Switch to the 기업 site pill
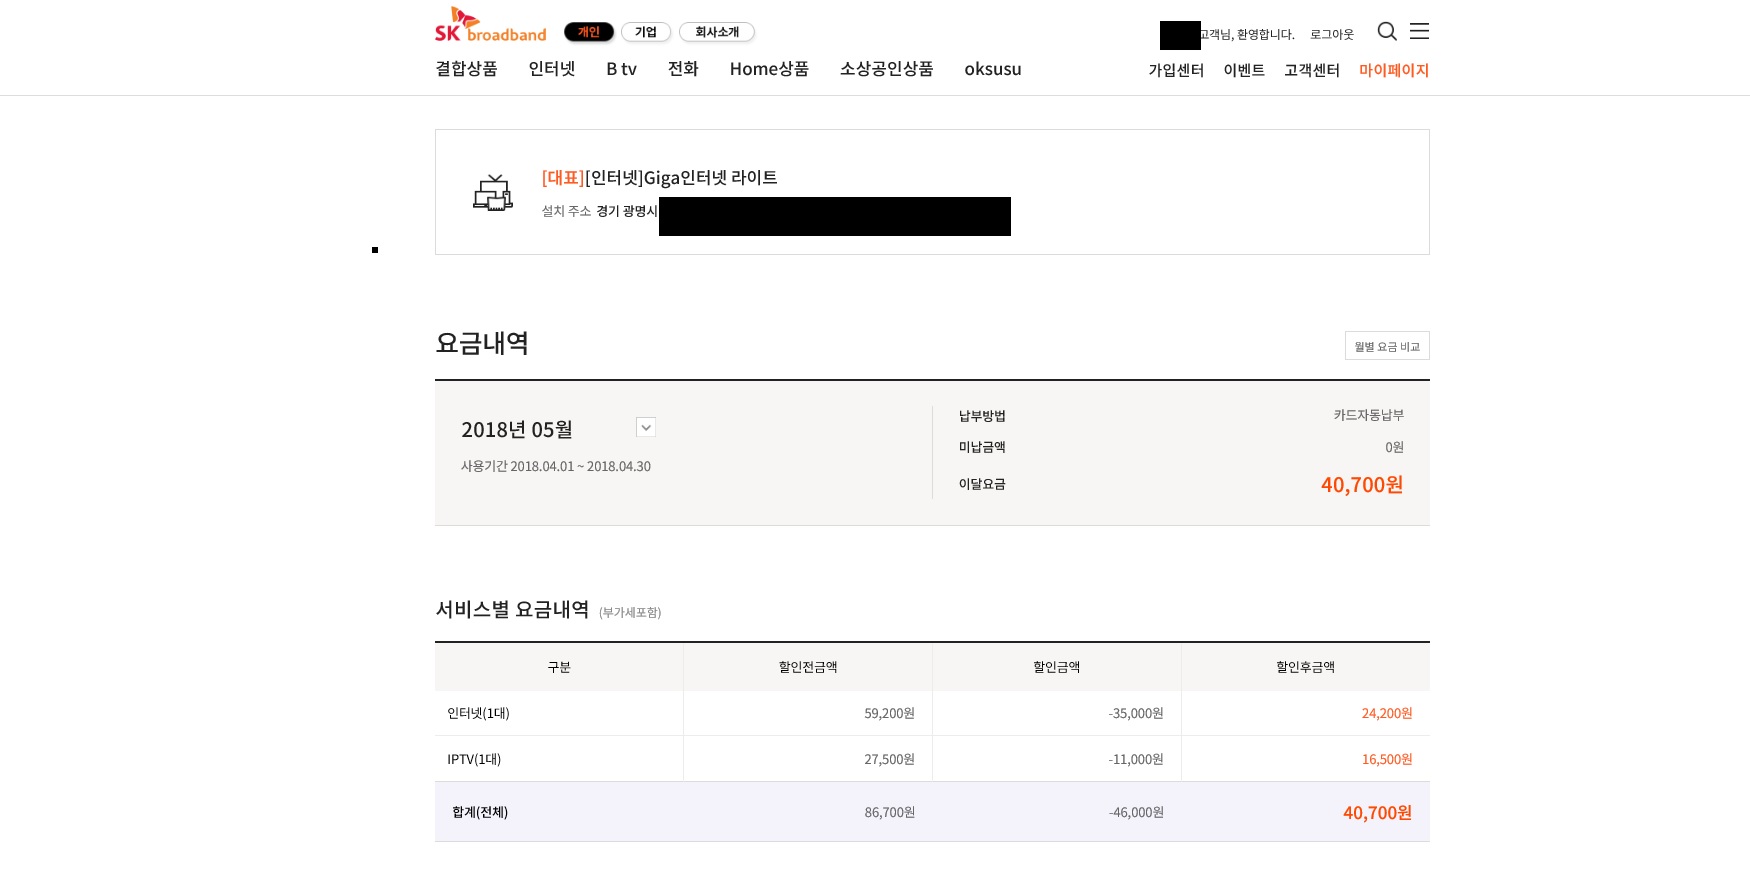 tap(646, 32)
